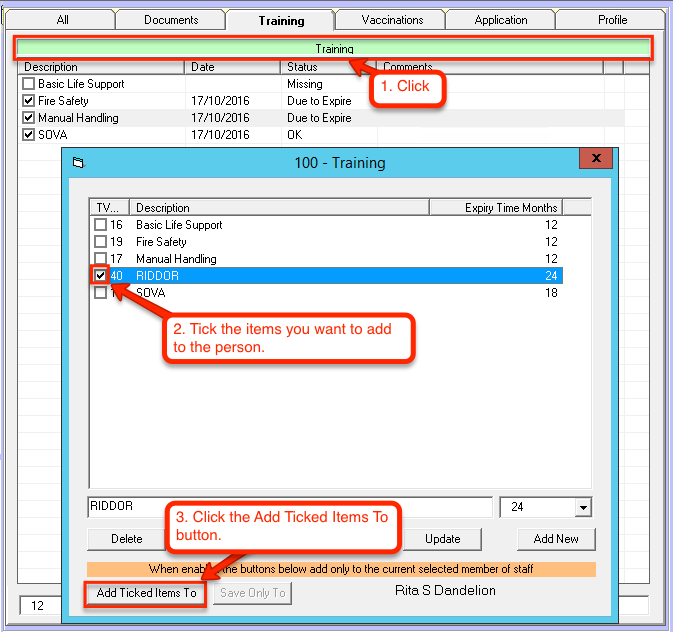Tick Manual Handling checkbox in dialog list
This screenshot has width=673, height=632.
pyautogui.click(x=100, y=259)
